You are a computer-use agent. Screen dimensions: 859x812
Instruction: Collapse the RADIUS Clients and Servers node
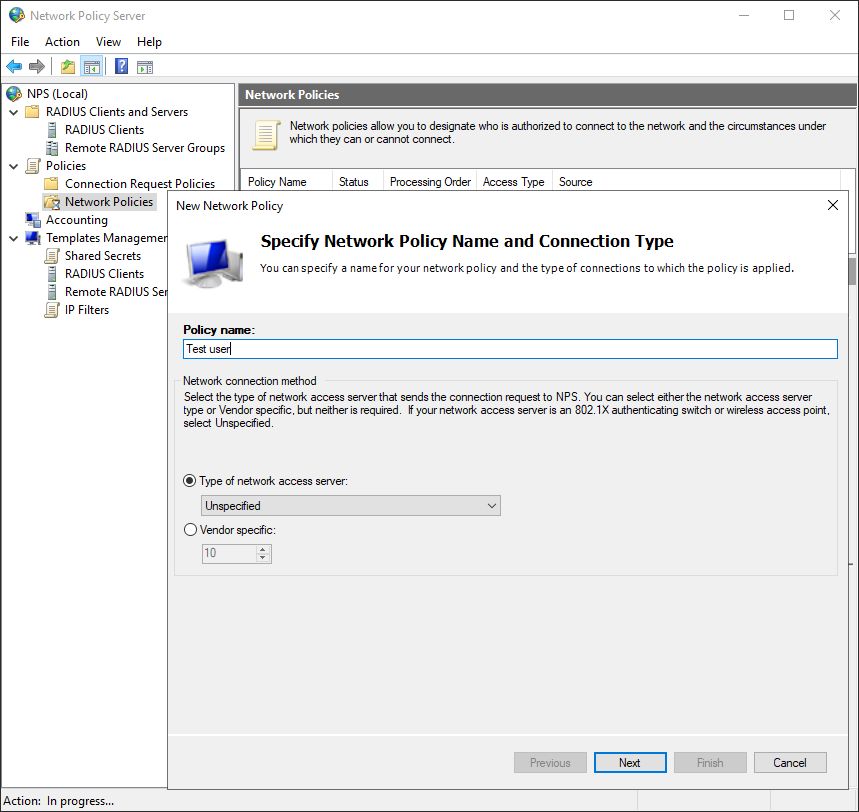point(14,112)
